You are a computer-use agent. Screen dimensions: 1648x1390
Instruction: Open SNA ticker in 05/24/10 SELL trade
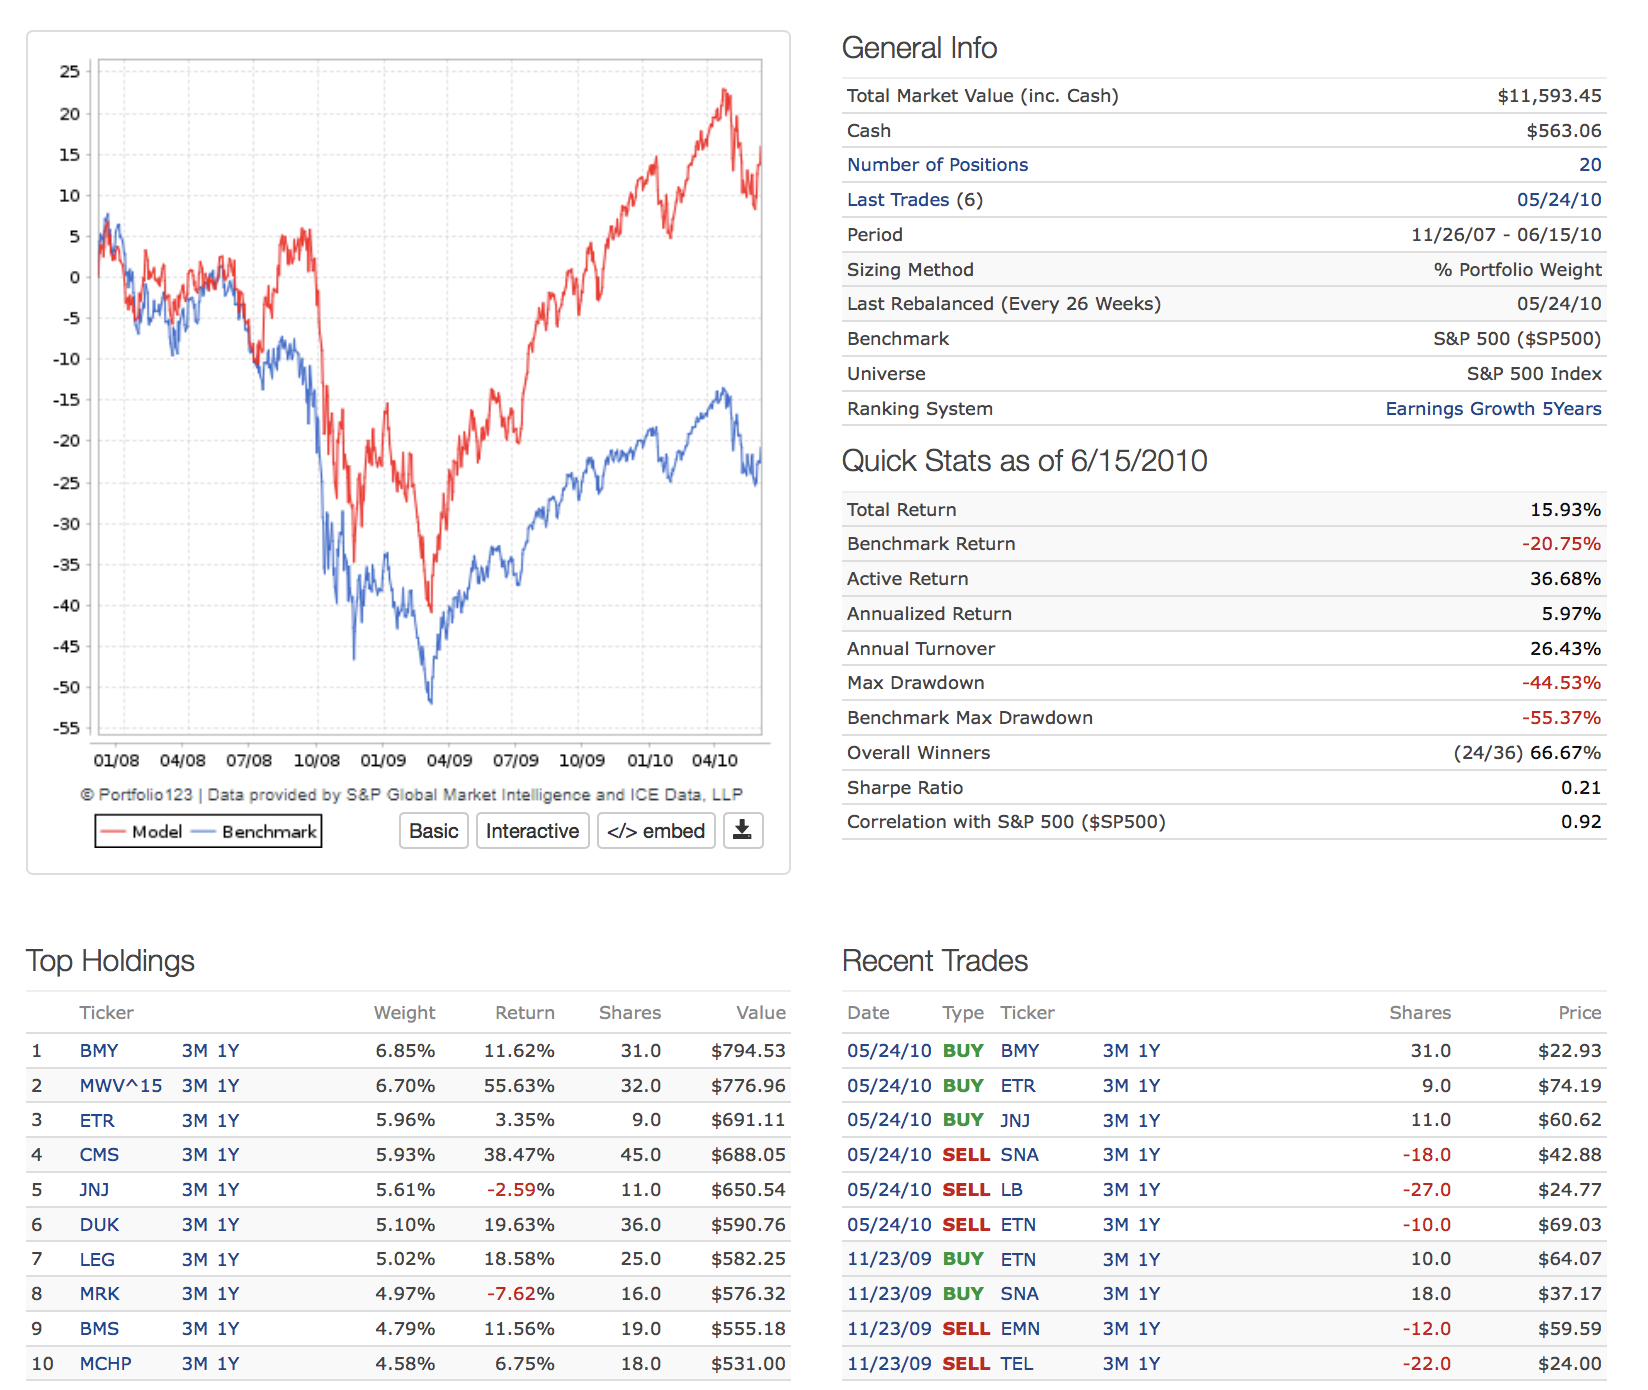(x=1019, y=1155)
